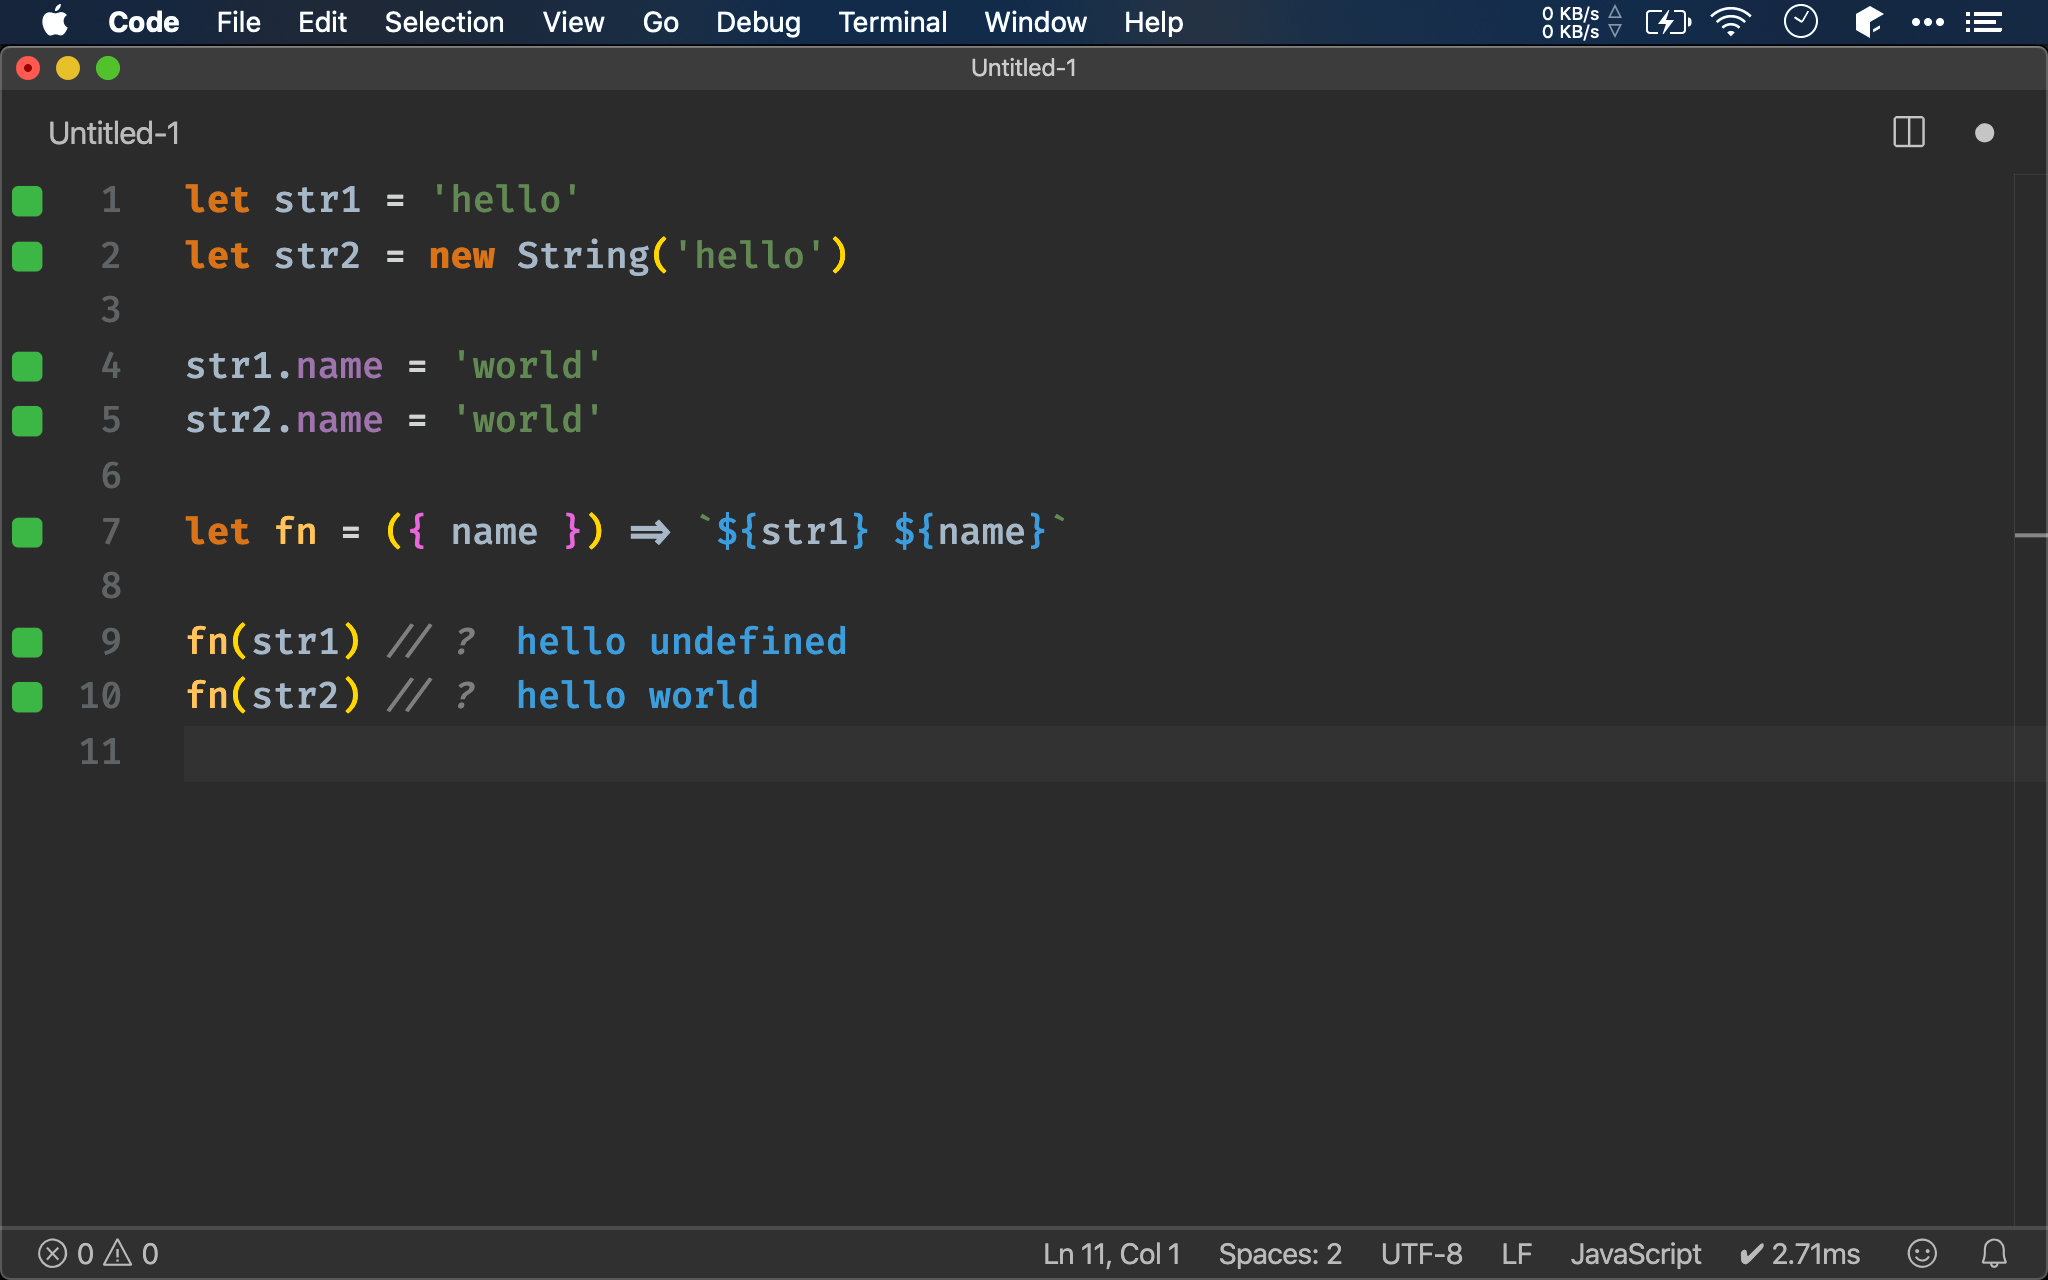This screenshot has height=1280, width=2048.
Task: Click 'fn(str1)' call on line 9
Action: [x=273, y=641]
